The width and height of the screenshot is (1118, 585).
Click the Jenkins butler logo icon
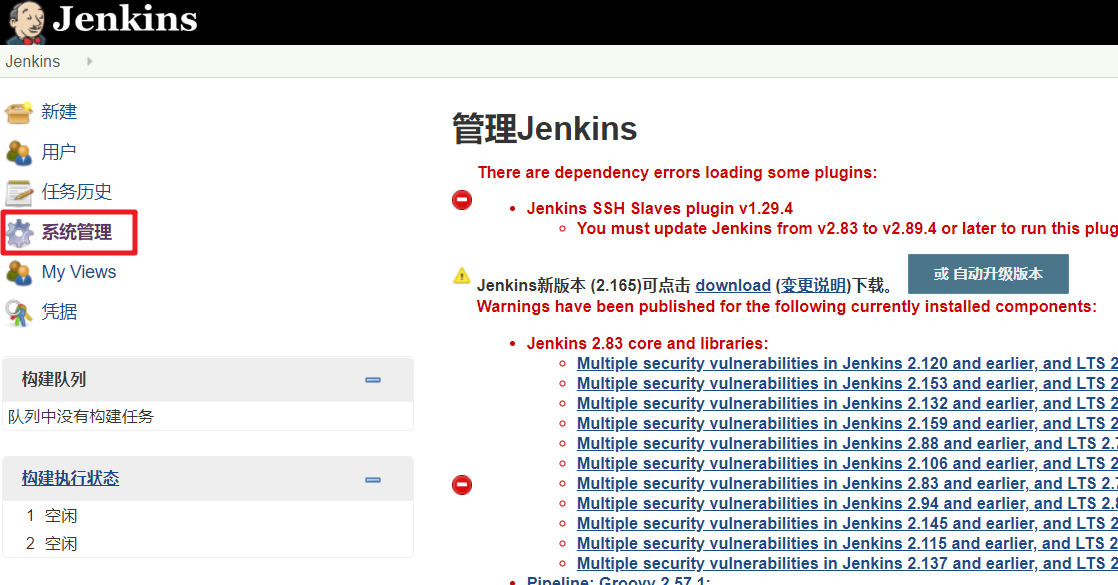(26, 22)
